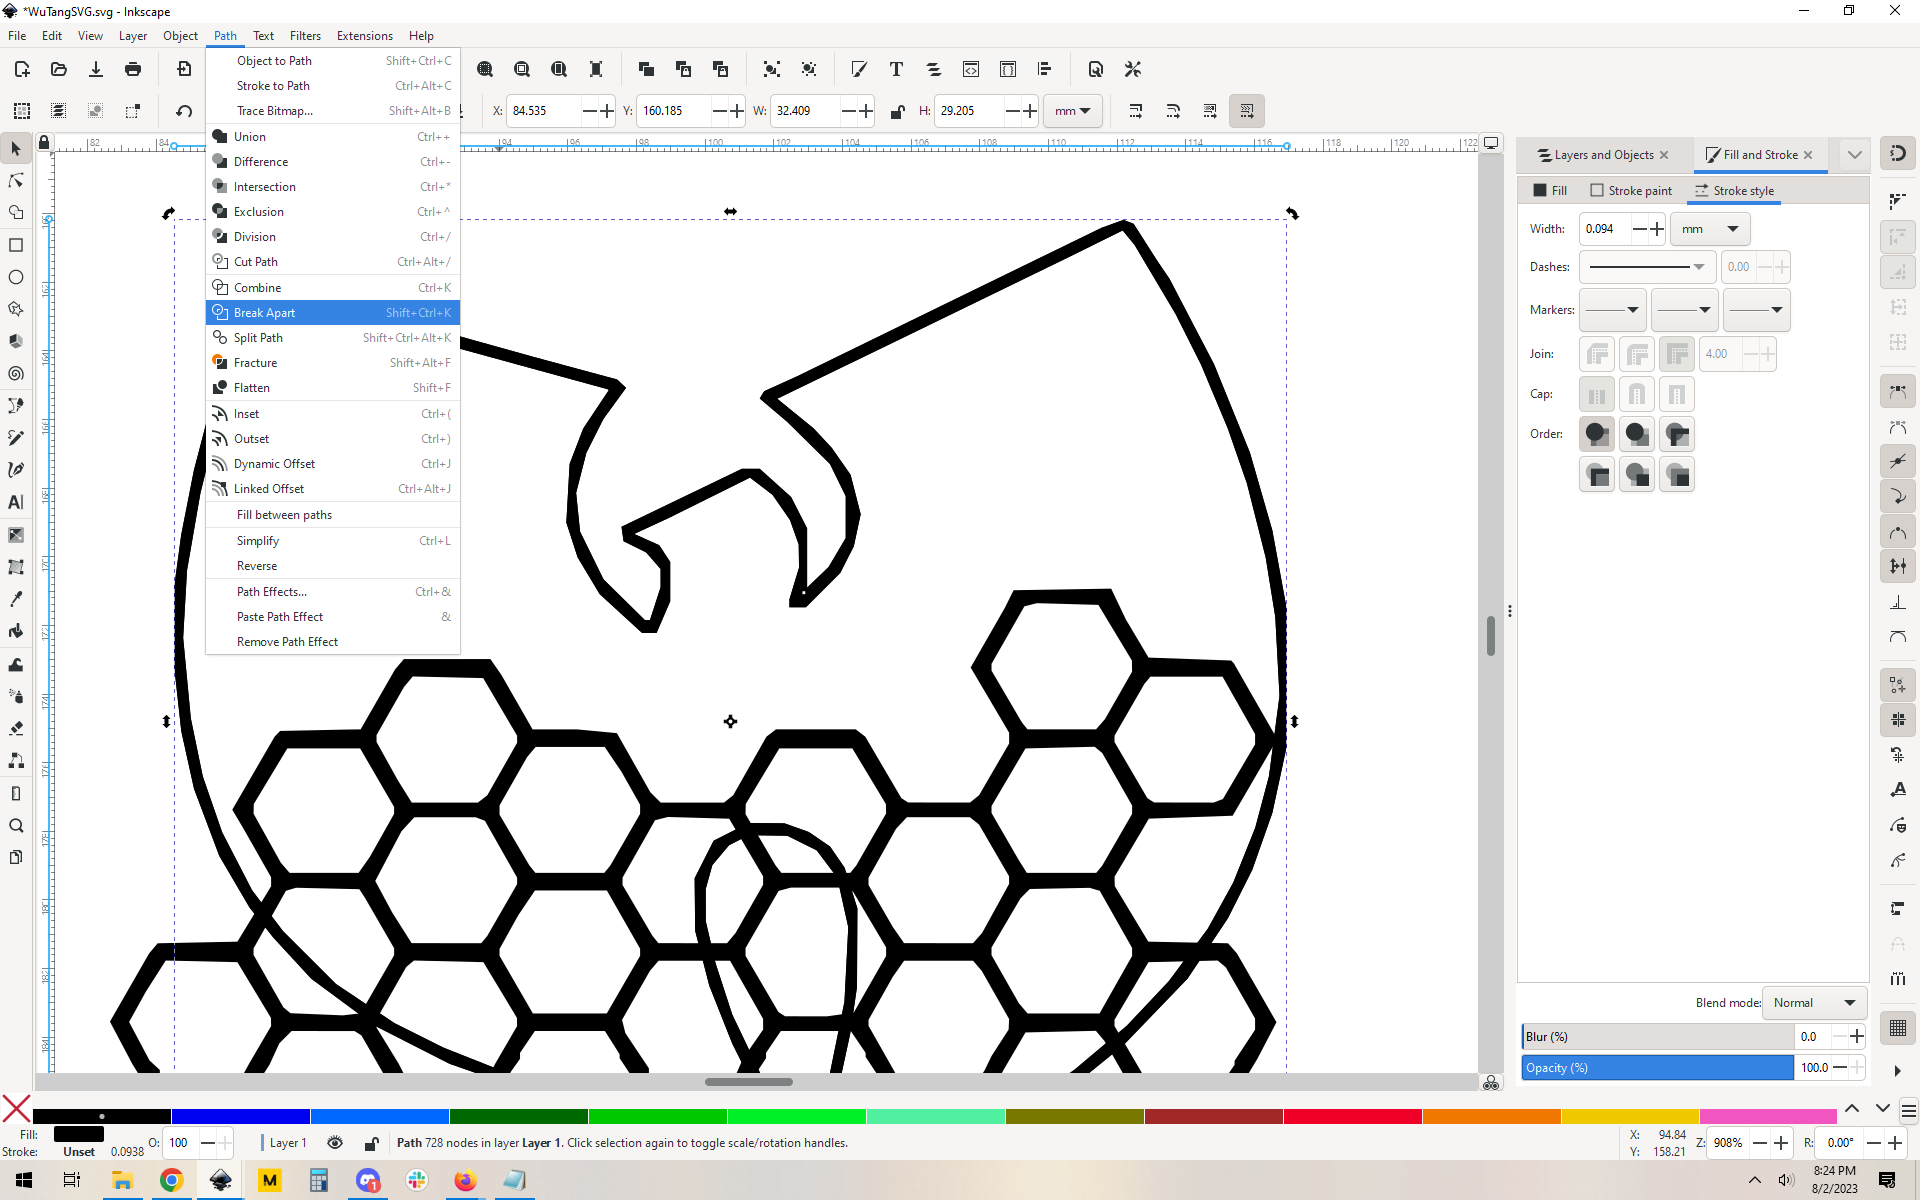The image size is (1920, 1200).
Task: Switch to Stroke paint tab
Action: [x=1631, y=191]
